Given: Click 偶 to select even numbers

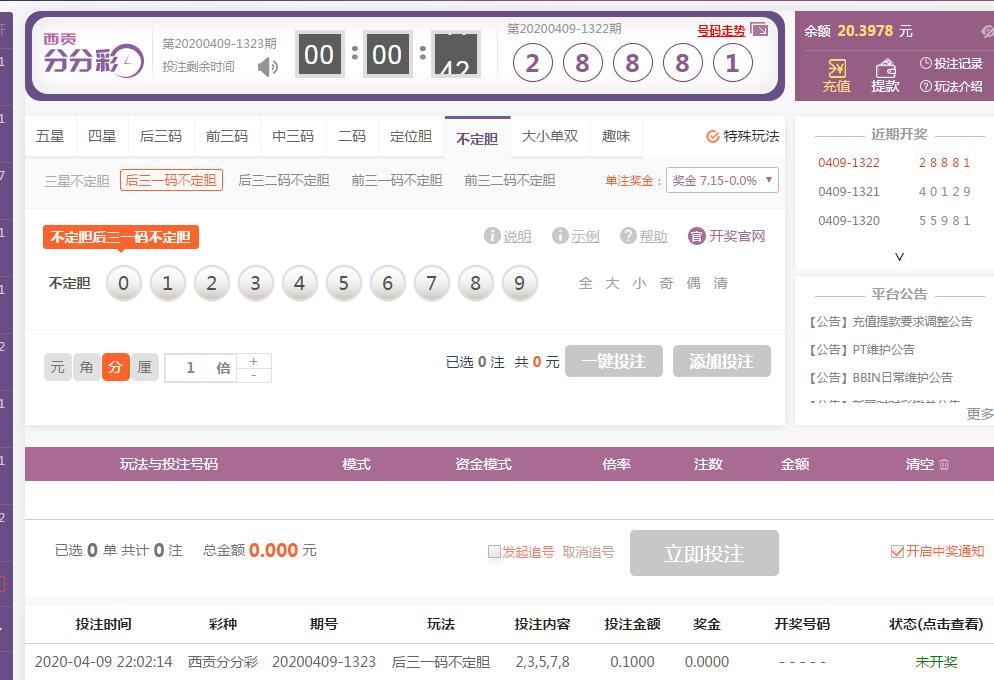Looking at the screenshot, I should pyautogui.click(x=694, y=283).
